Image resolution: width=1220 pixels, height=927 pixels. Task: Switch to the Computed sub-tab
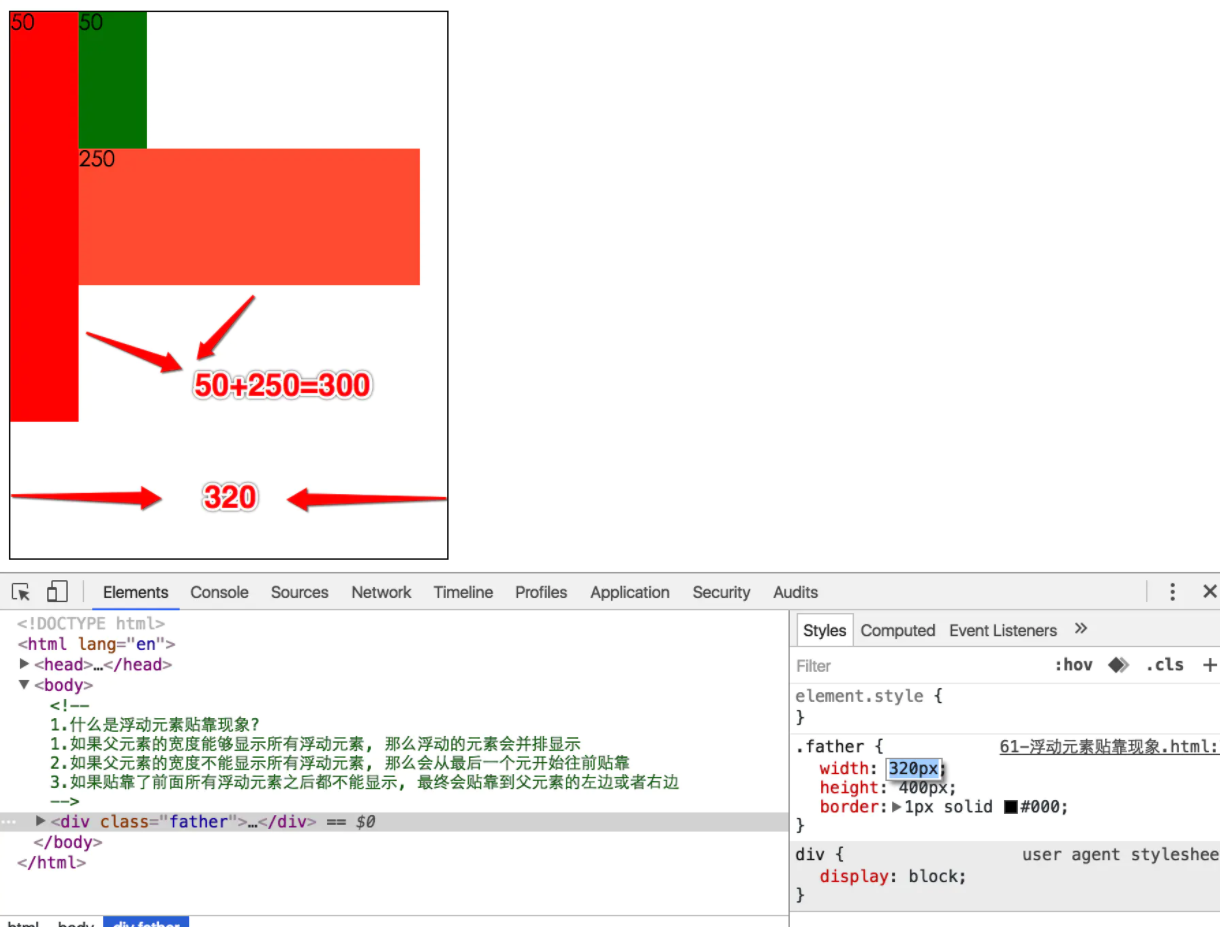(897, 630)
